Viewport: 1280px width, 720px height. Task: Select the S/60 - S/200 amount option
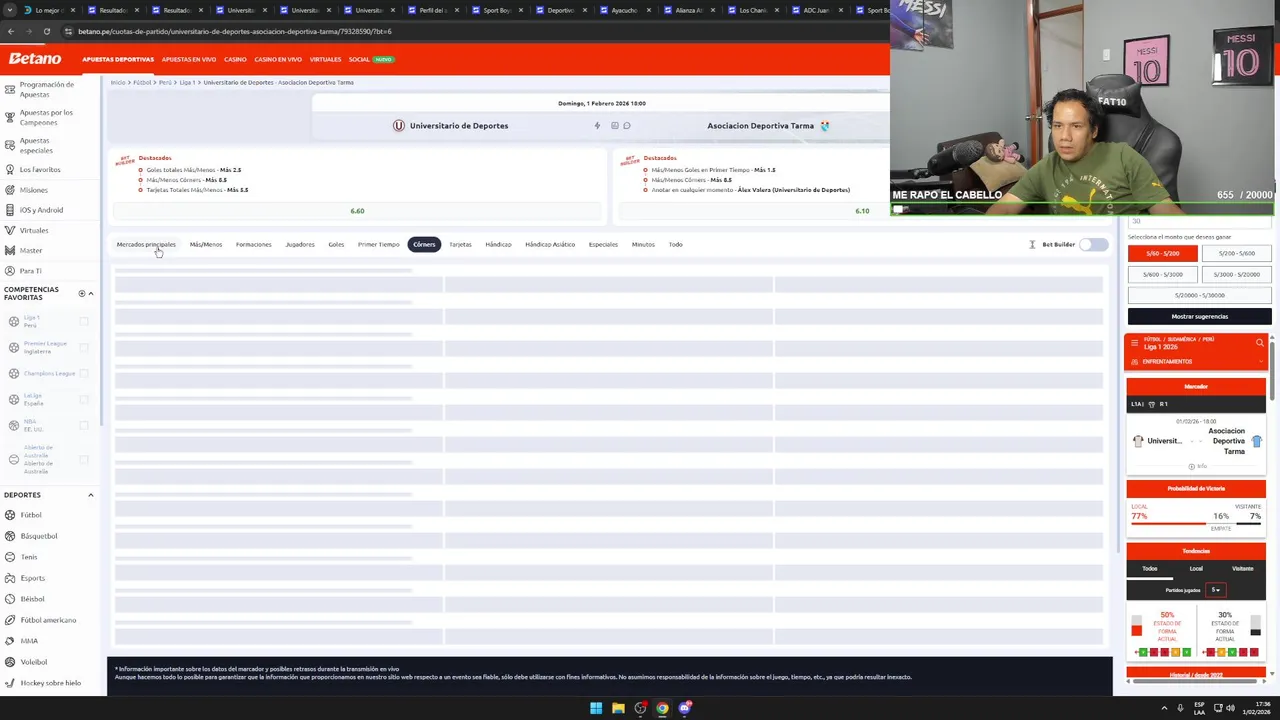tap(1162, 254)
